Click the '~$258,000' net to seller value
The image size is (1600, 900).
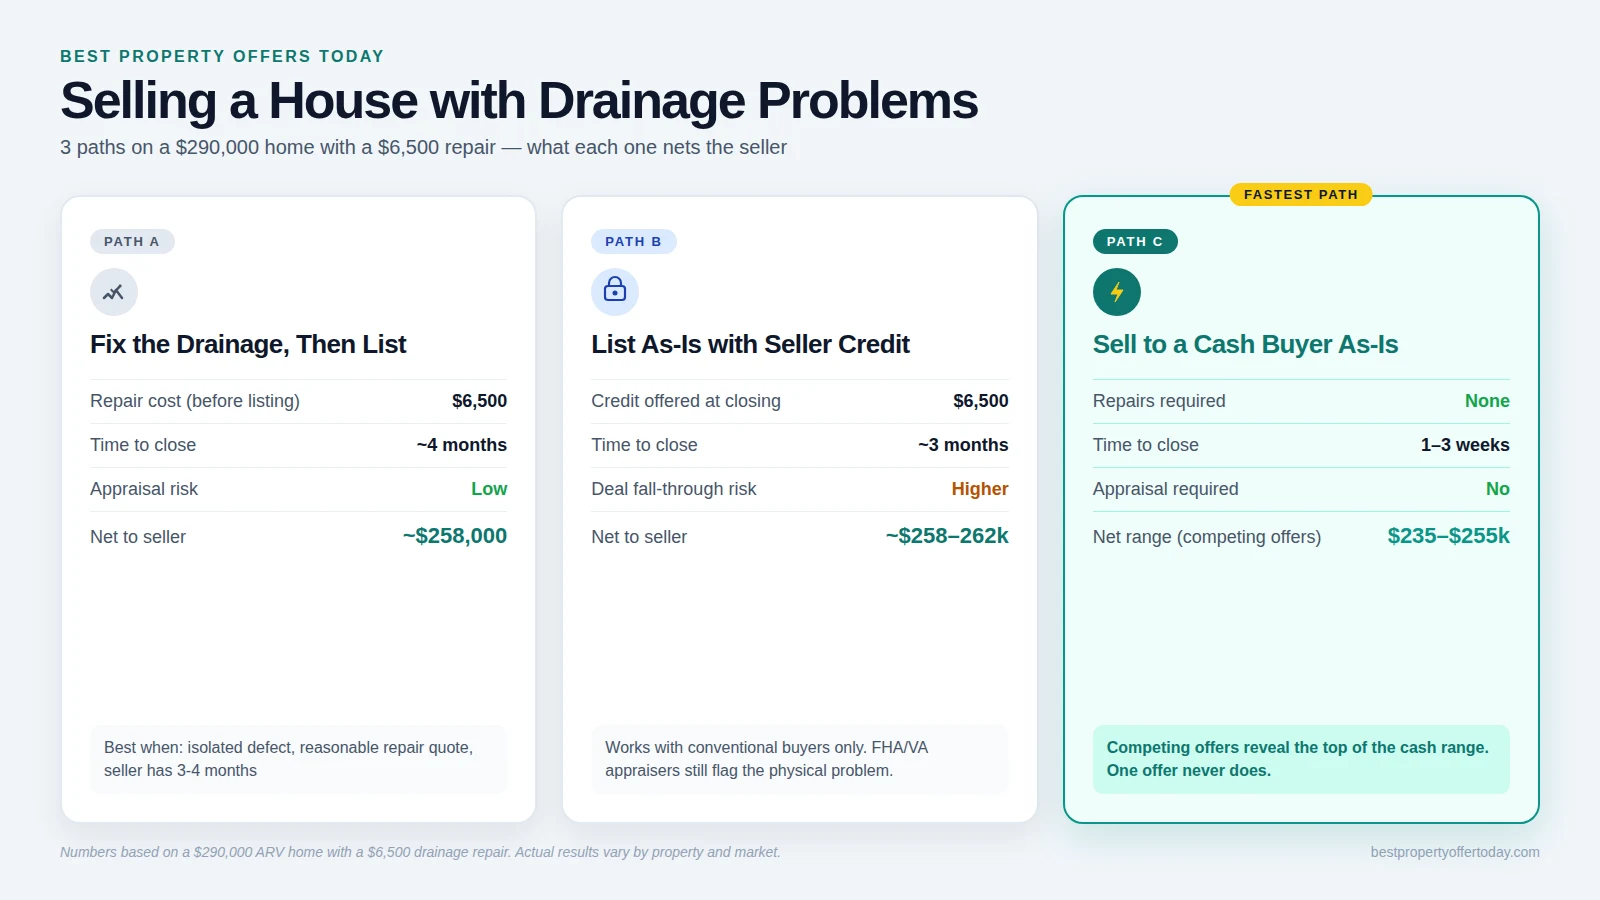(455, 536)
